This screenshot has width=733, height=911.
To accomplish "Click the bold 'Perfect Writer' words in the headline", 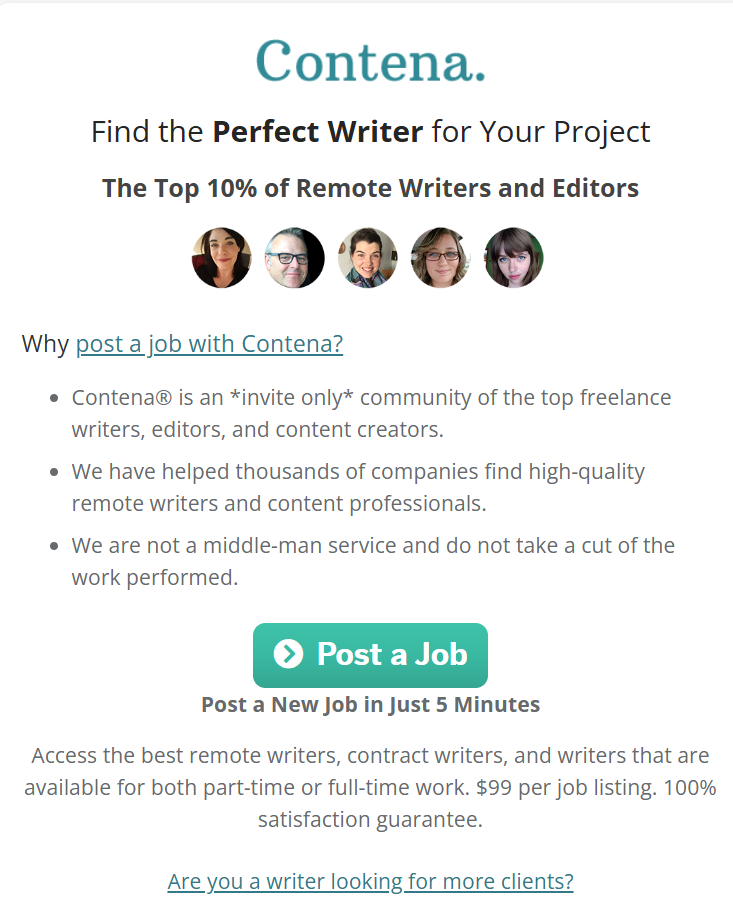I will (318, 131).
